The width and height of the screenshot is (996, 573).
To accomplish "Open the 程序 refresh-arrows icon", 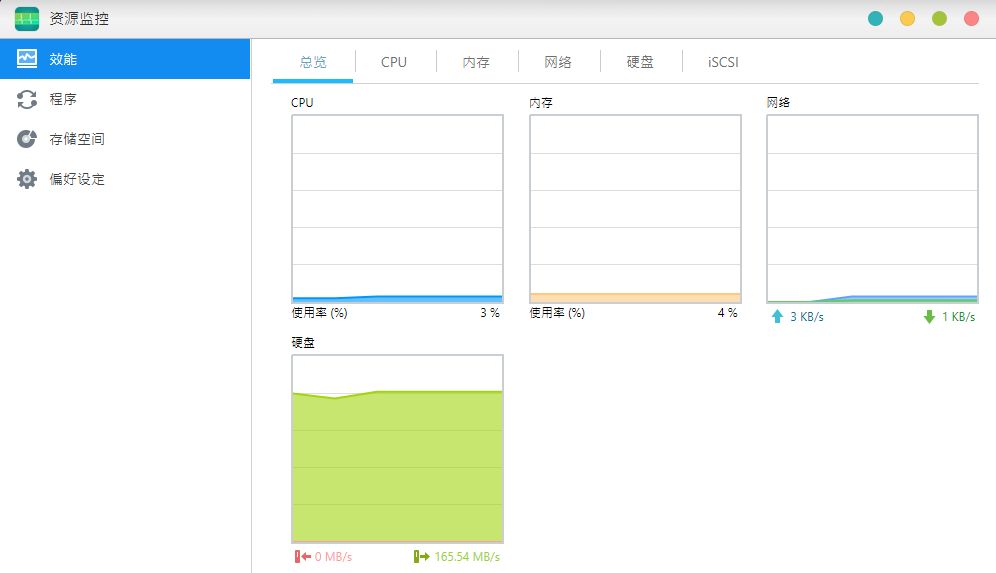I will [27, 99].
